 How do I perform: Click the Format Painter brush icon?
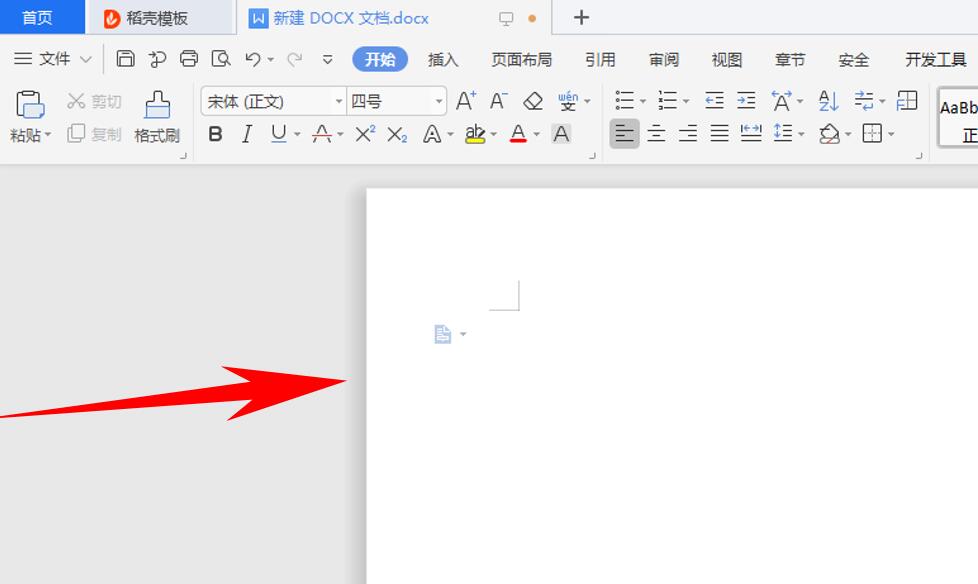[x=157, y=104]
